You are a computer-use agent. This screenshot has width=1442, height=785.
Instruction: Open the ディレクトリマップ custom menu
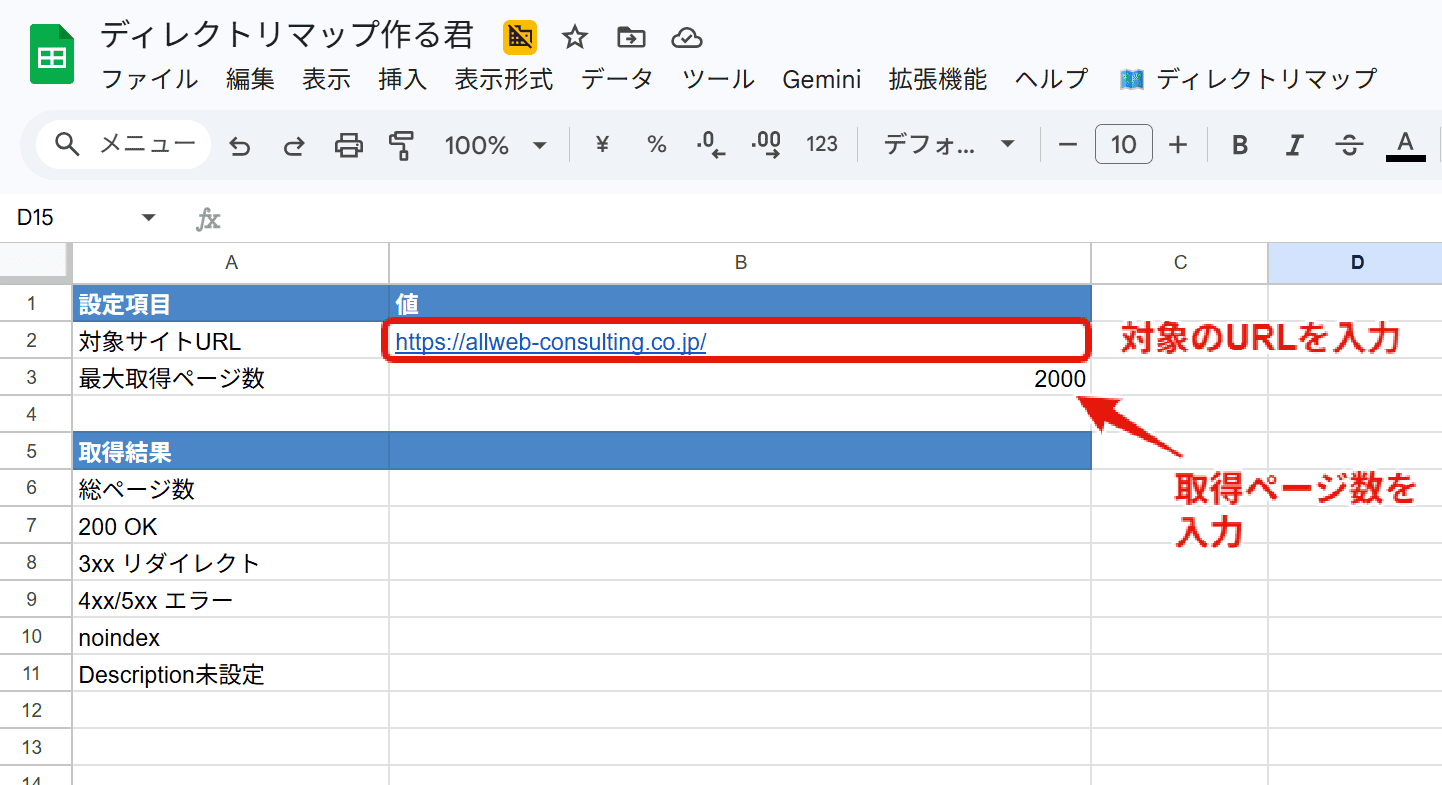(1248, 79)
